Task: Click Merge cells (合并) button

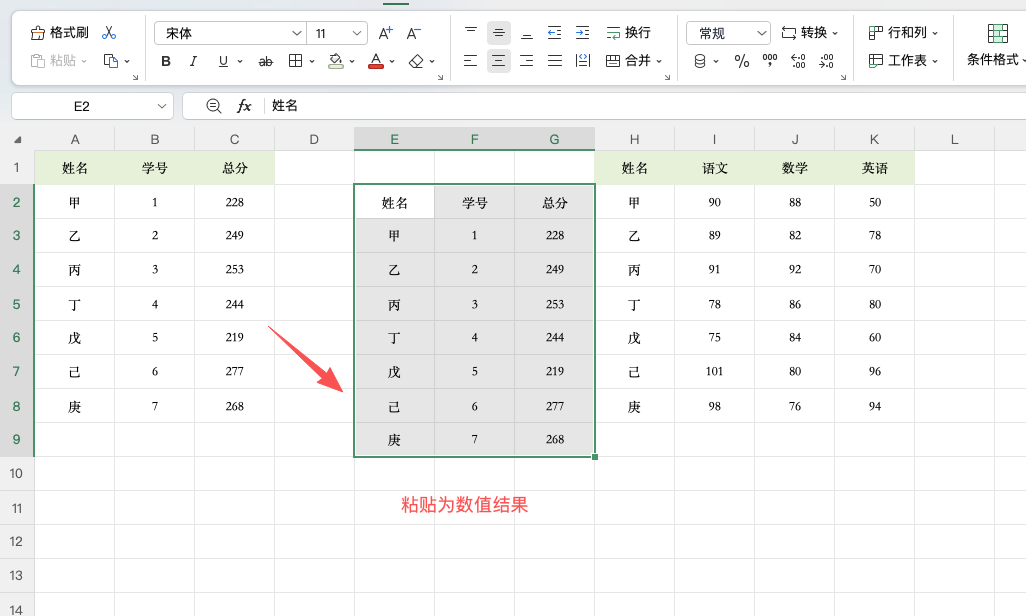Action: point(628,61)
